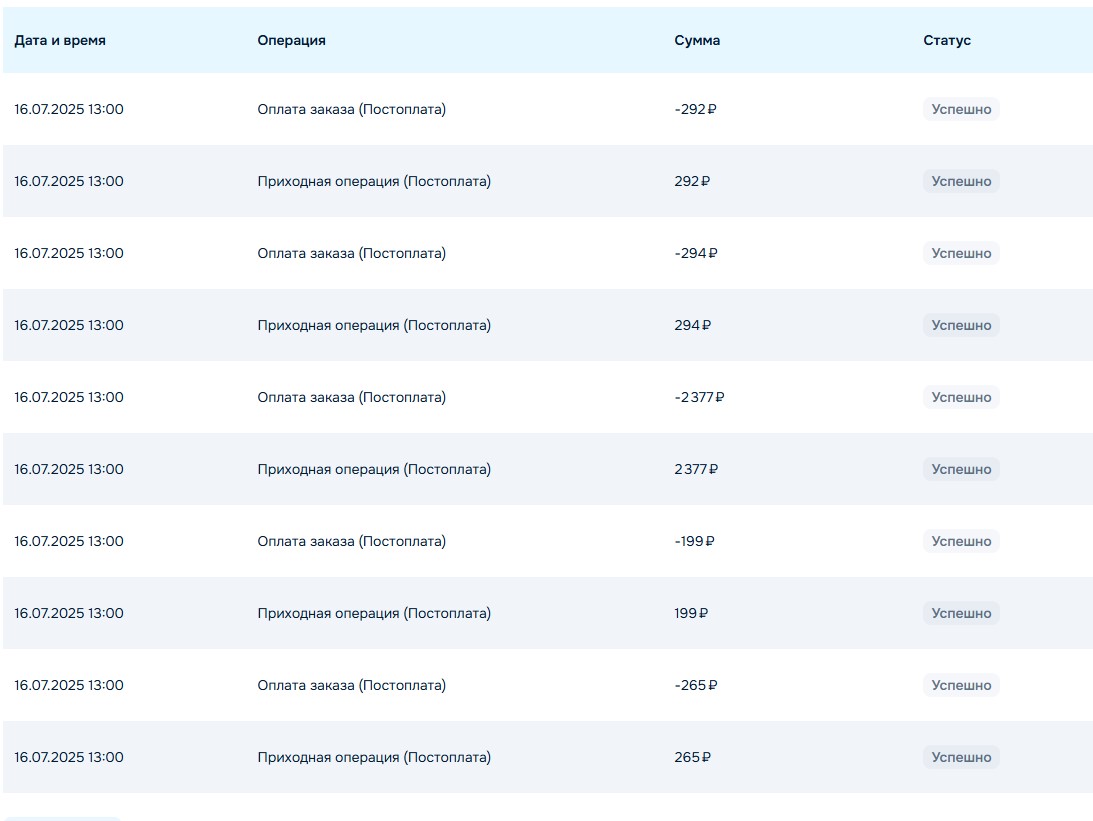Click the "Дата и время" column header
This screenshot has width=1093, height=821.
click(60, 41)
